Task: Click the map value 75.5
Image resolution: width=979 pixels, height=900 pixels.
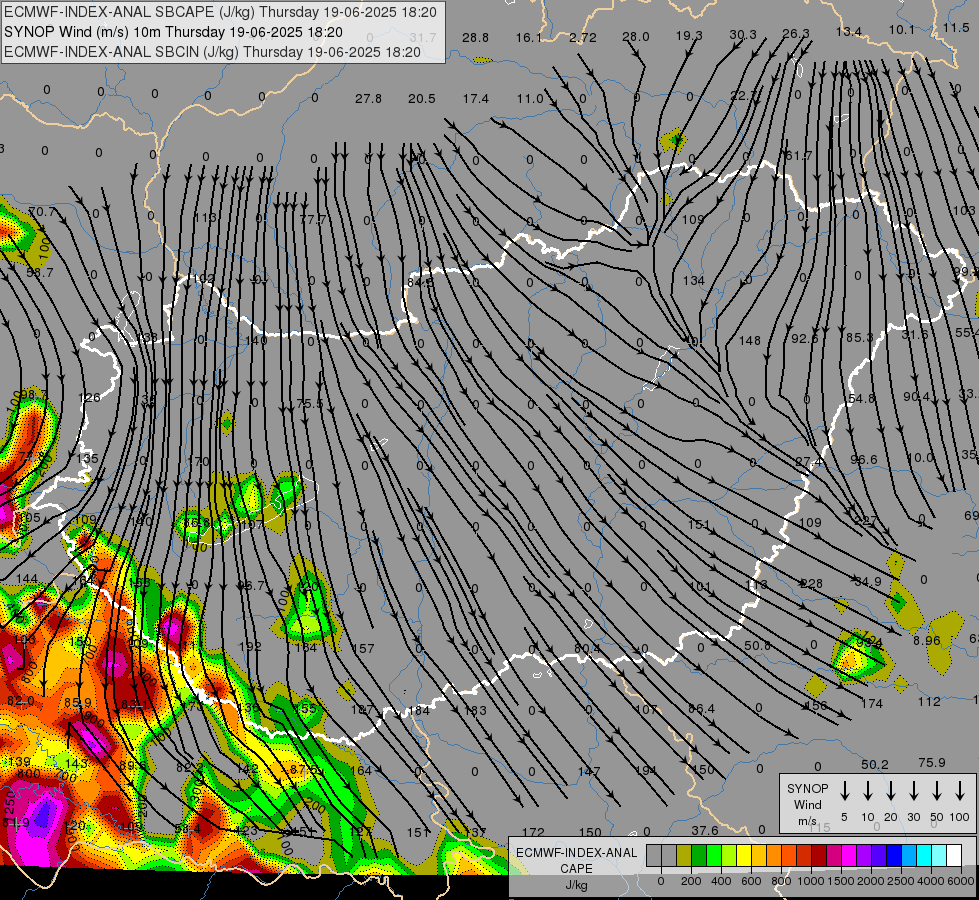Action: (x=310, y=404)
